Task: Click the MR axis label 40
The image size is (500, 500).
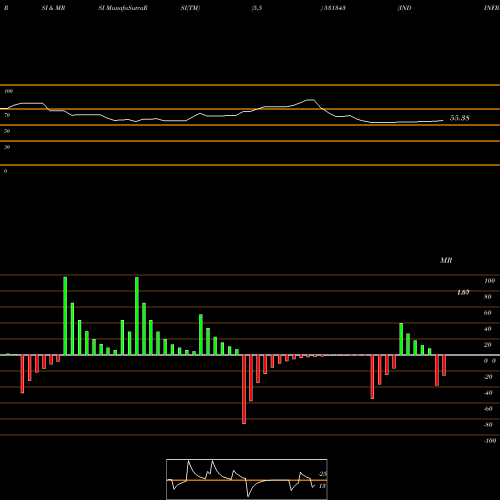Action: pos(488,329)
